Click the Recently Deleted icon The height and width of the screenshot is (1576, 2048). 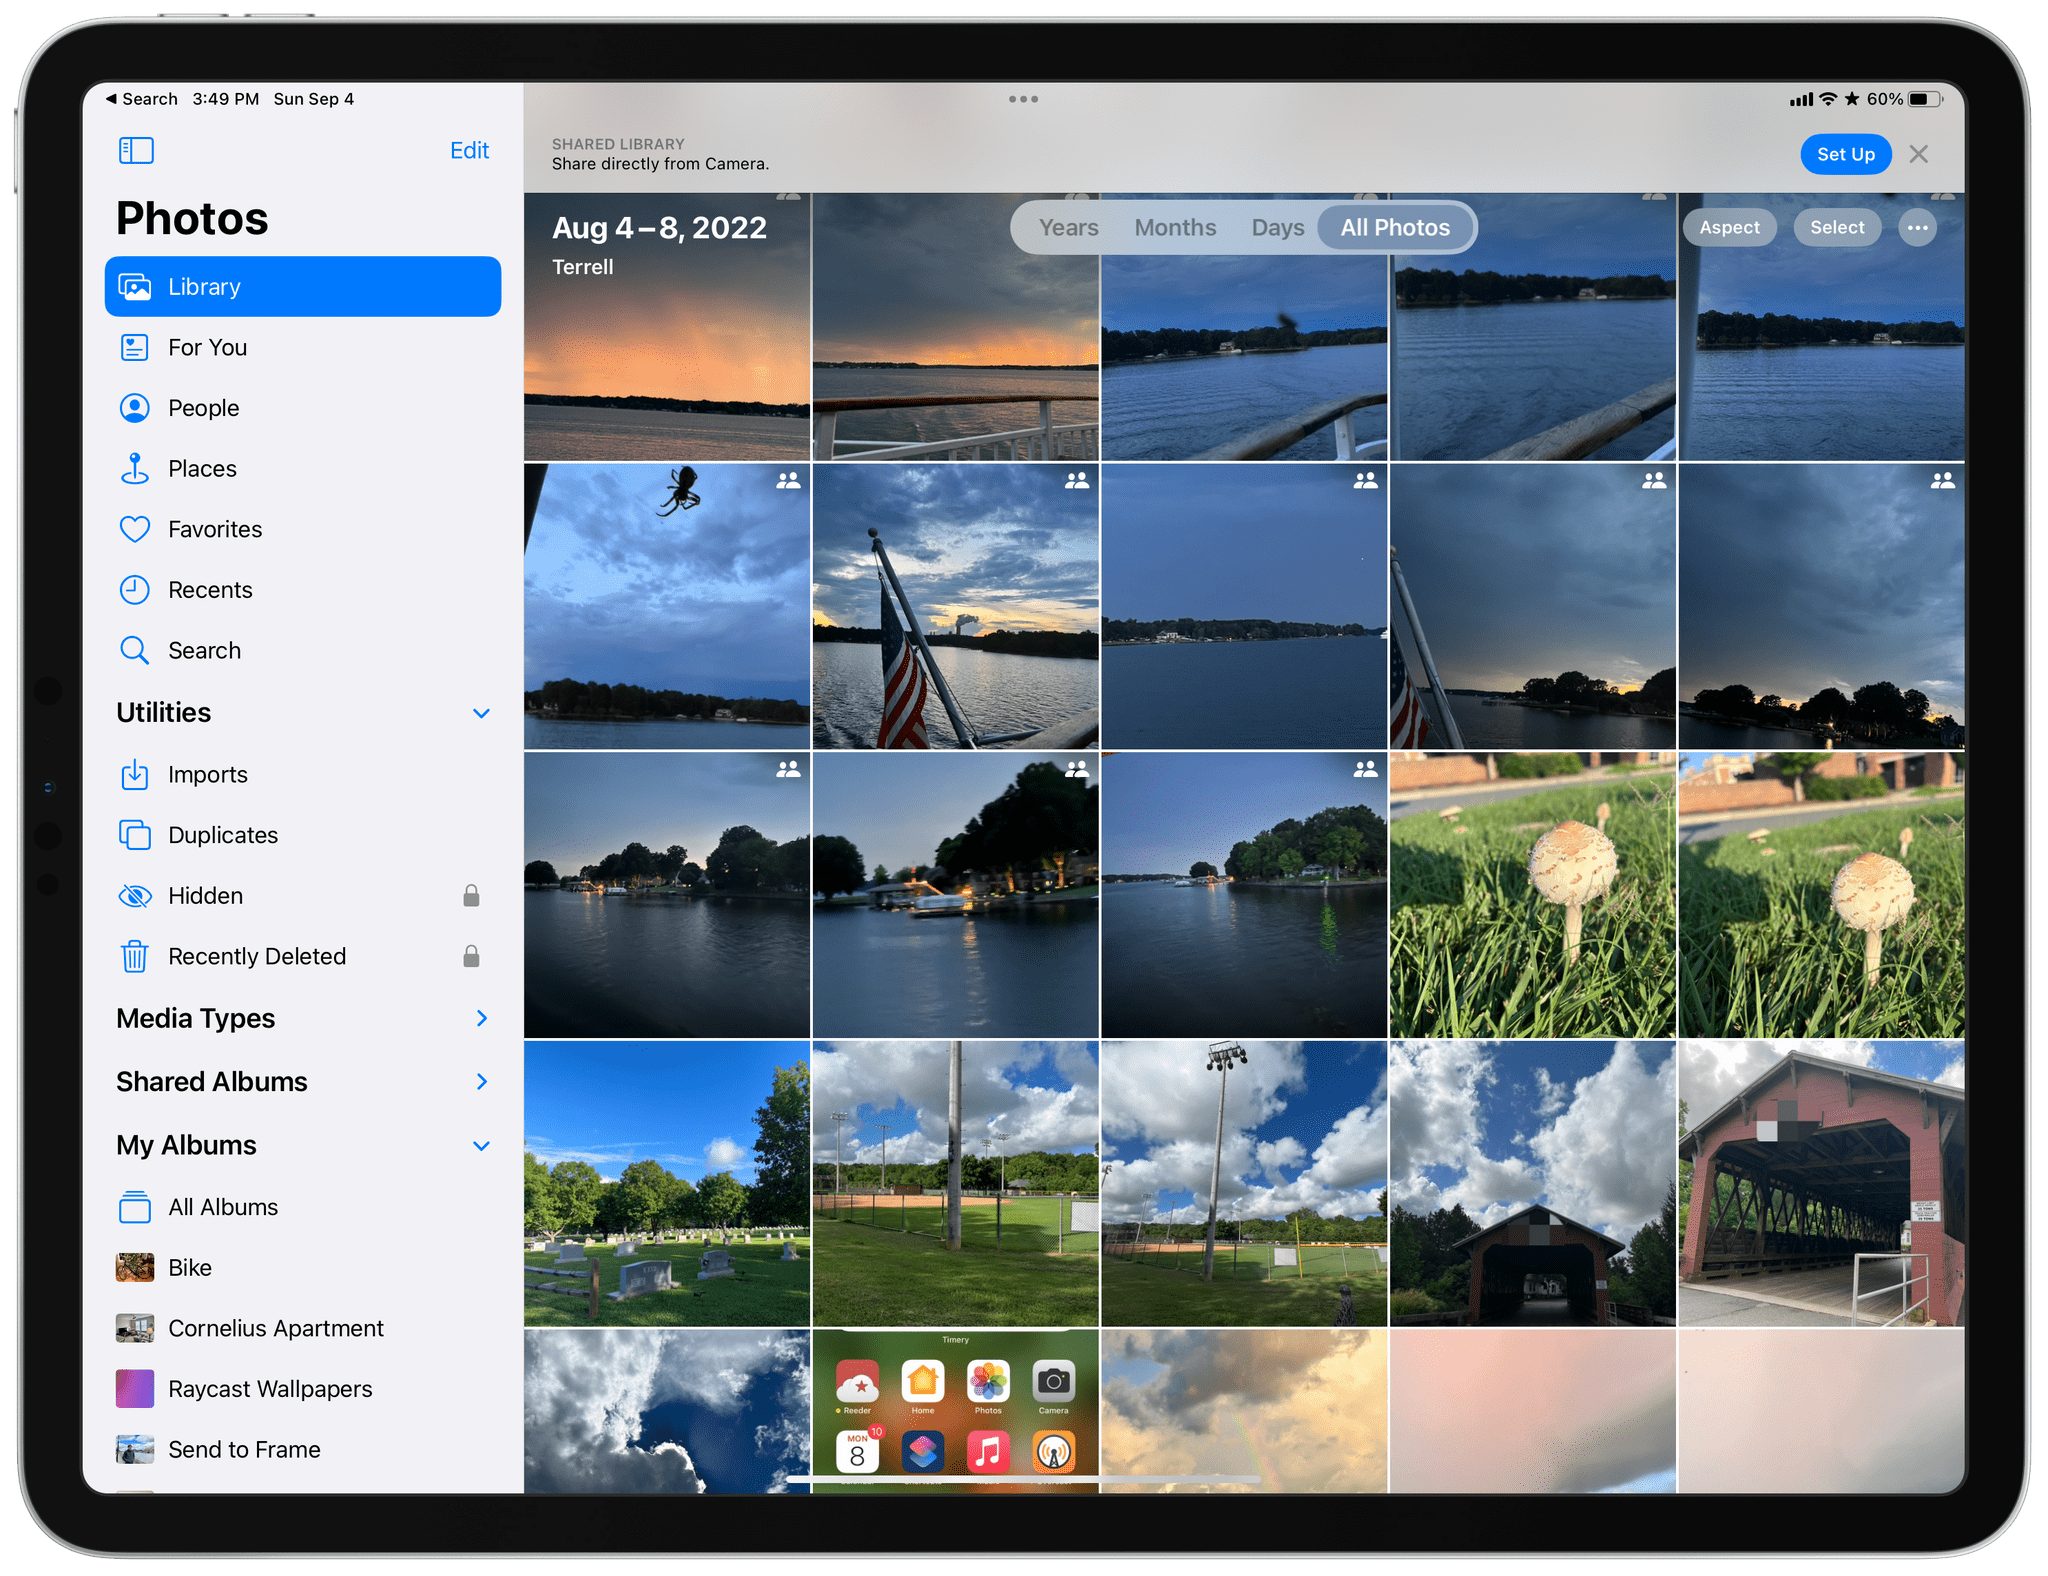pyautogui.click(x=132, y=957)
